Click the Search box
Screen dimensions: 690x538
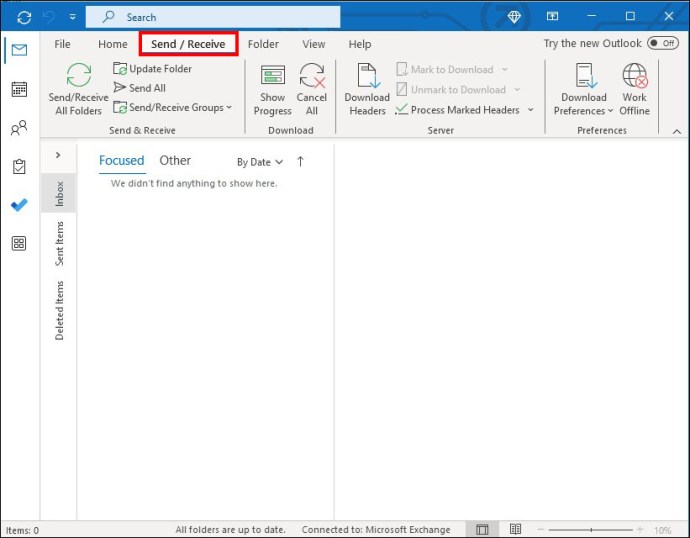point(213,17)
